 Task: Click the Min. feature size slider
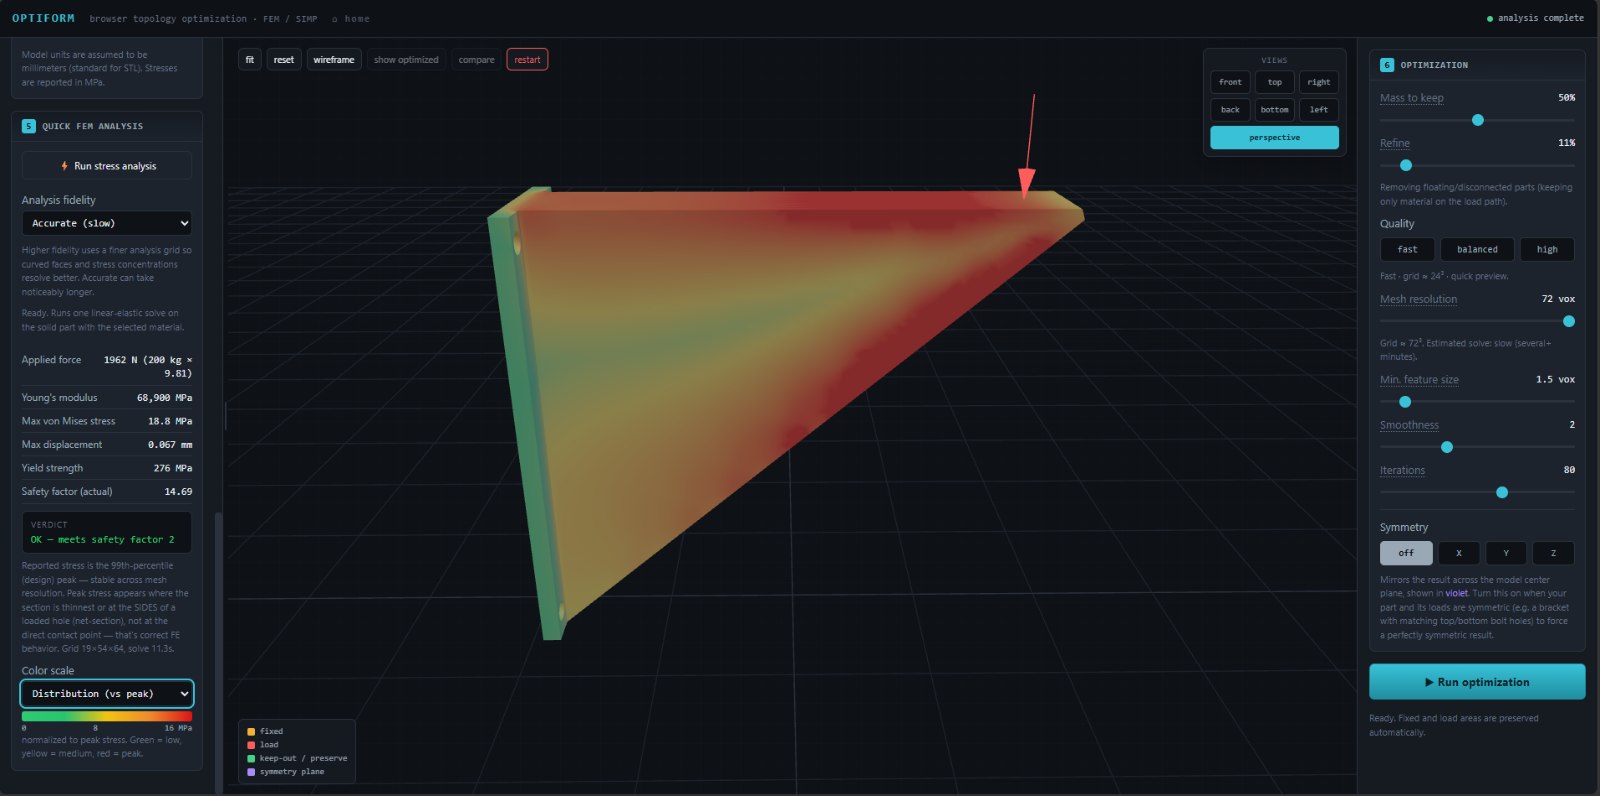tap(1477, 402)
